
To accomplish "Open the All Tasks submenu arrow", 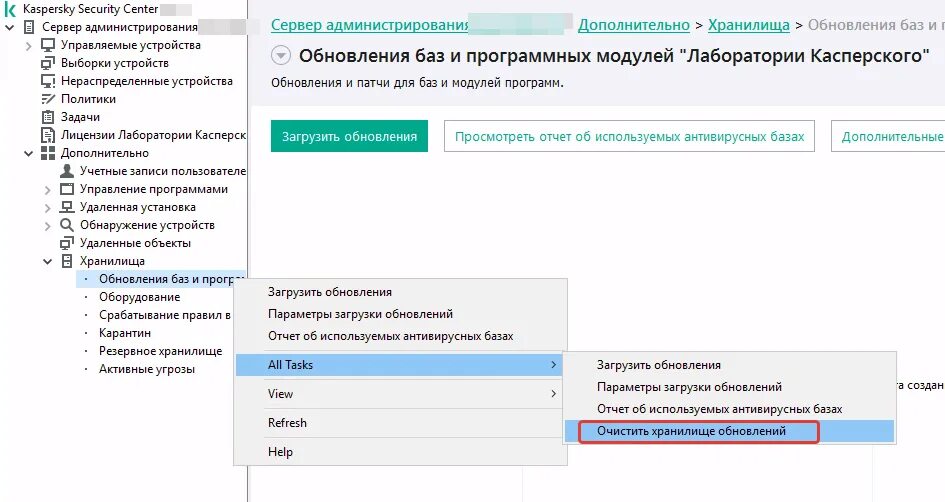I will point(553,365).
